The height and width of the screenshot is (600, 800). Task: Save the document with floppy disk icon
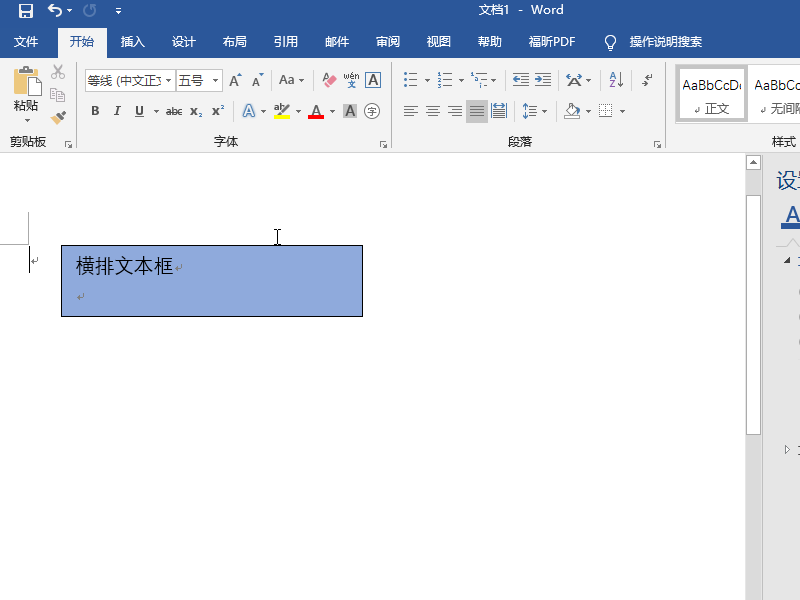(26, 11)
